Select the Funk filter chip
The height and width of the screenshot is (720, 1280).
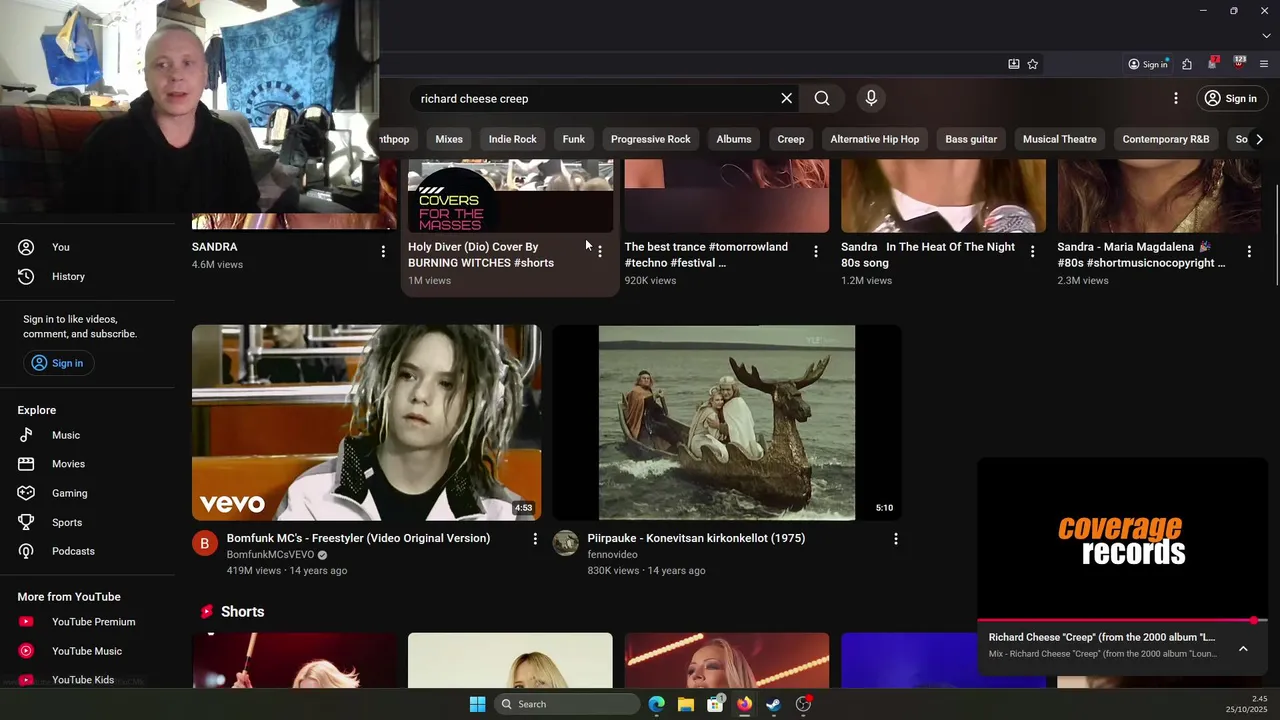tap(574, 139)
